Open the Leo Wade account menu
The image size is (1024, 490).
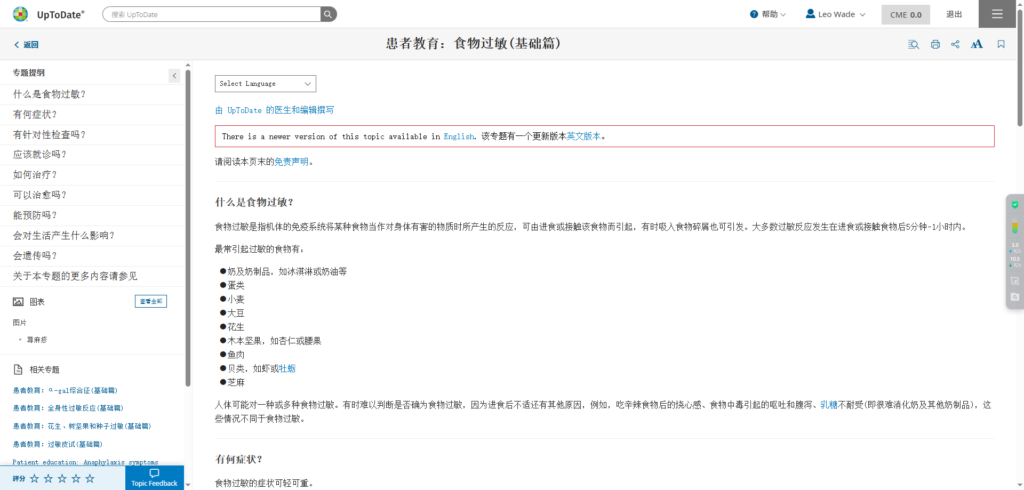(837, 14)
